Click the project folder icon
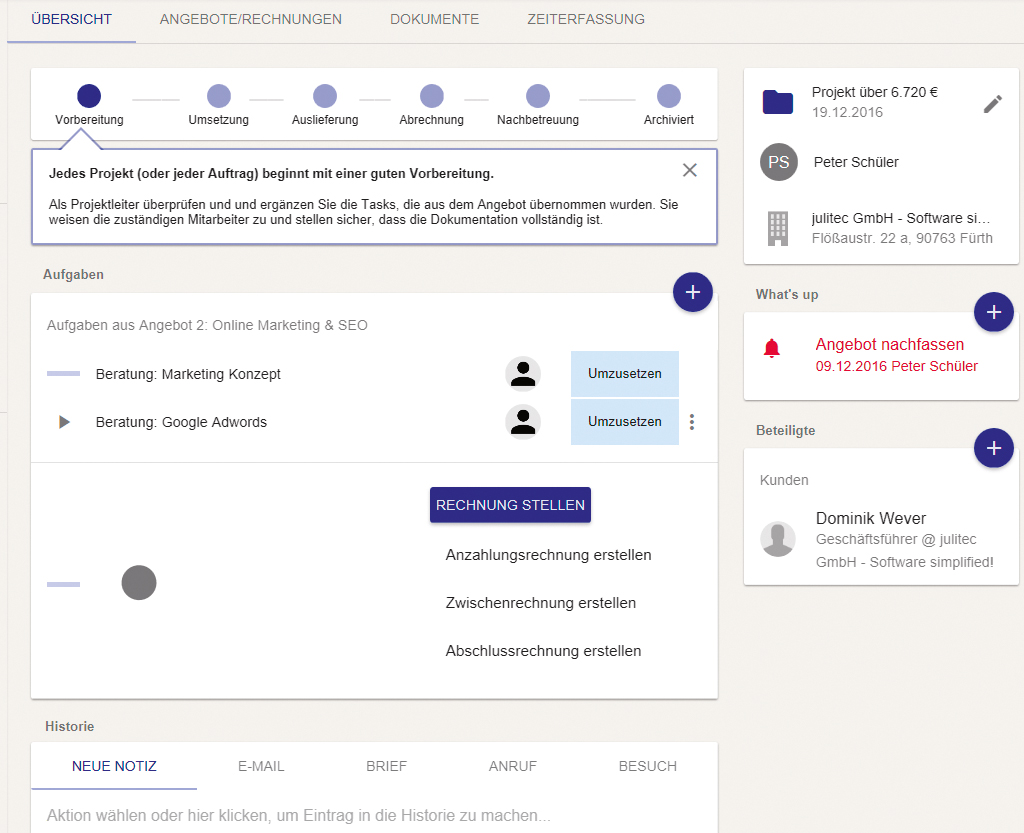This screenshot has width=1024, height=833. tap(777, 102)
